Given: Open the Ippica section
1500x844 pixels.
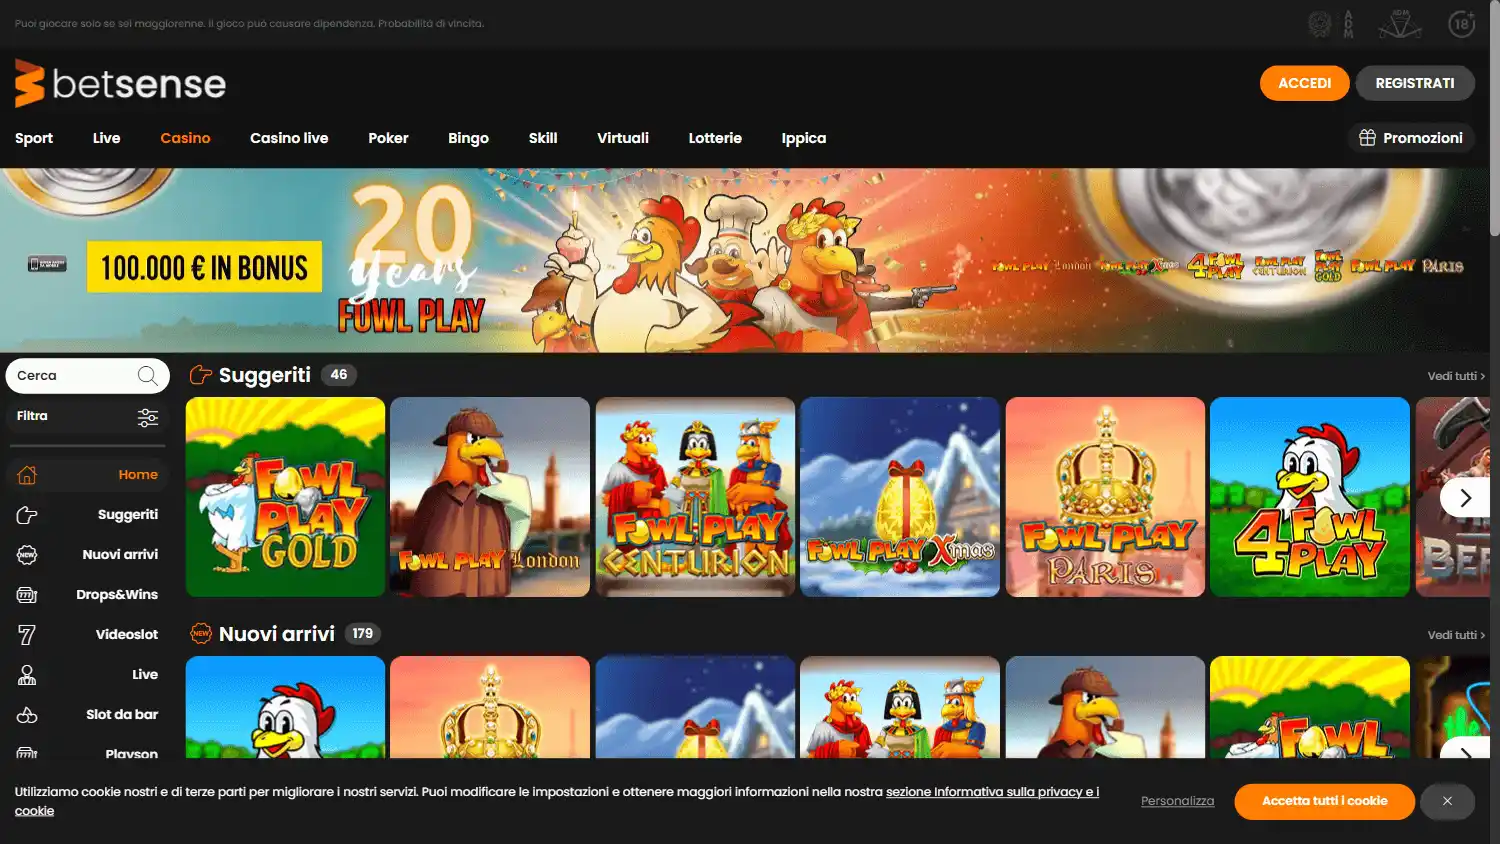Looking at the screenshot, I should click(x=804, y=138).
